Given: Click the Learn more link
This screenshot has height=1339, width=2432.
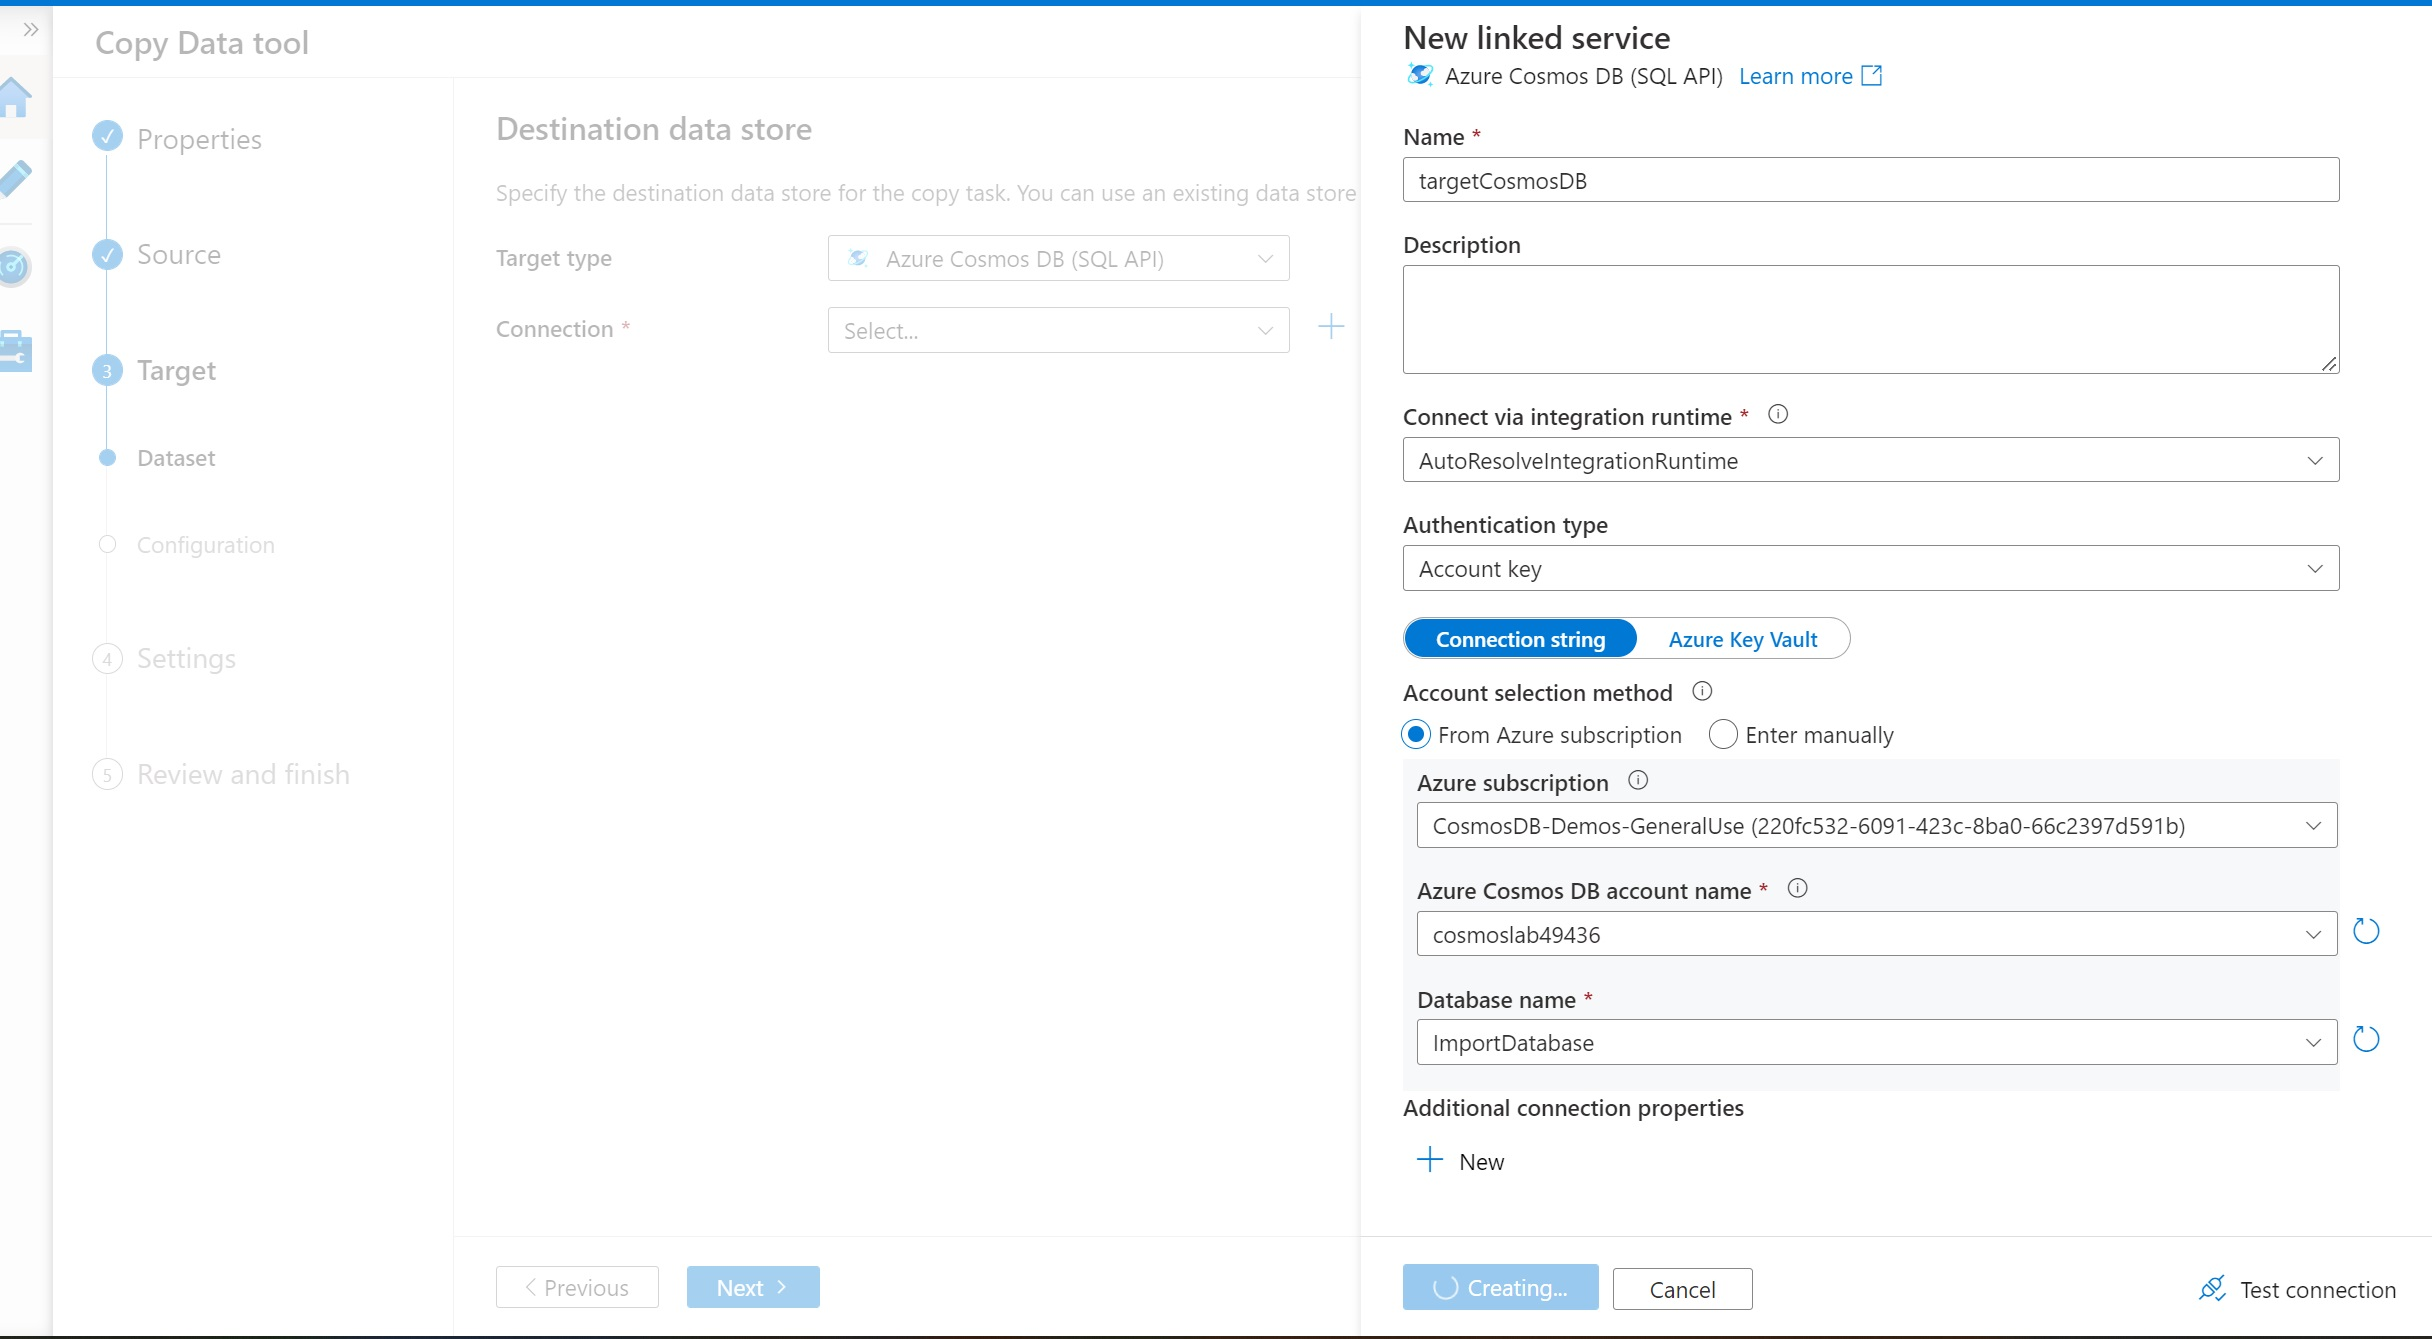Looking at the screenshot, I should (x=1796, y=76).
